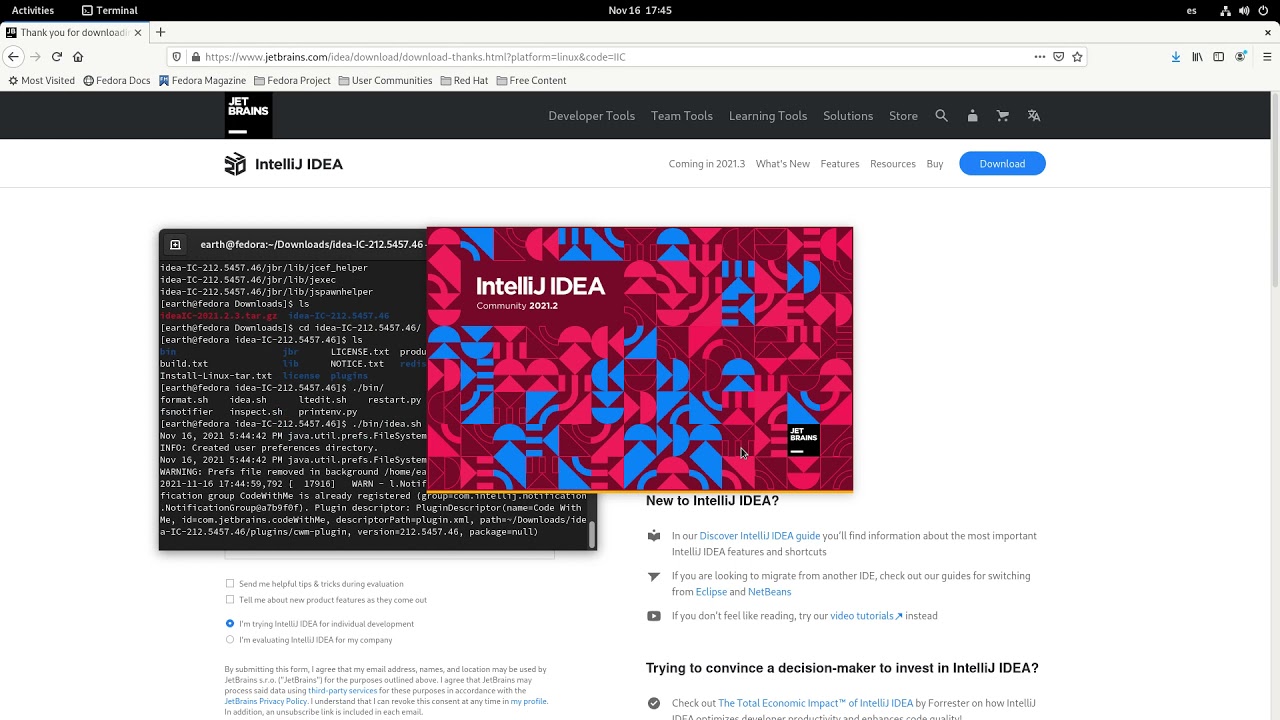This screenshot has width=1280, height=720.
Task: Expand Free Content bookmarks folder
Action: coord(531,81)
